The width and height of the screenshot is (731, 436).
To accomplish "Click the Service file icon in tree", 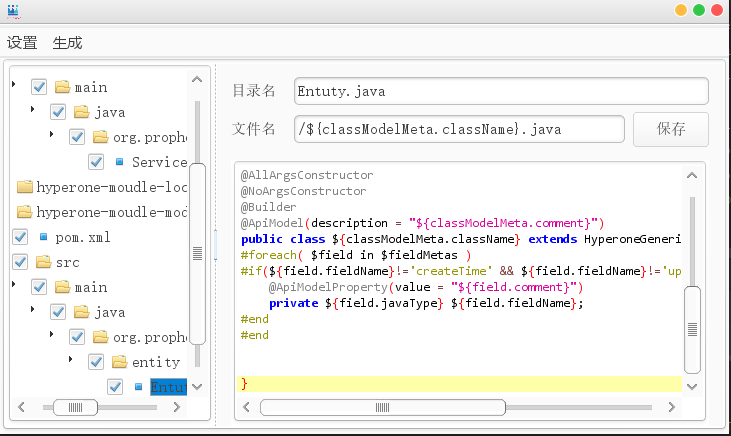I will pos(119,162).
